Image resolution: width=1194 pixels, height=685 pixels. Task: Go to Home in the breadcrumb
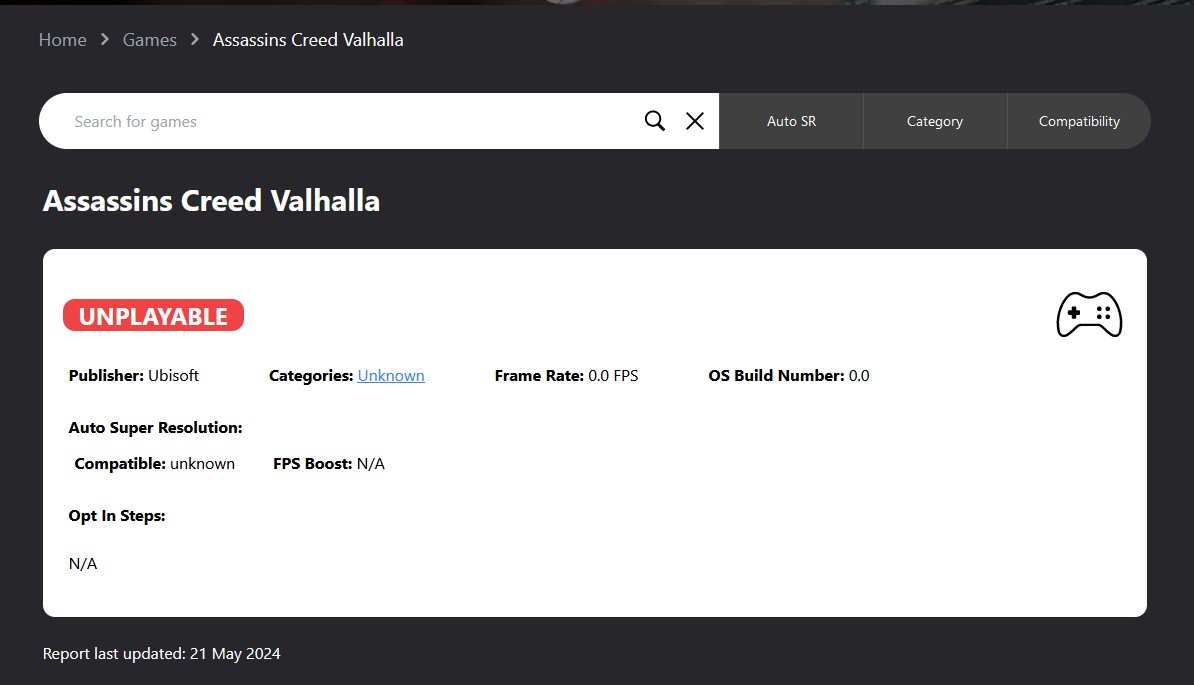pos(62,40)
